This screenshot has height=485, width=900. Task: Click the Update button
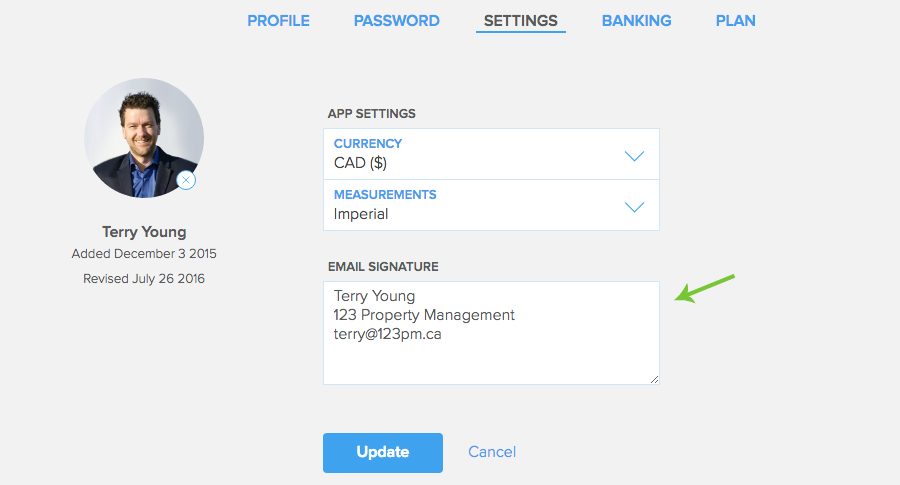tap(383, 453)
